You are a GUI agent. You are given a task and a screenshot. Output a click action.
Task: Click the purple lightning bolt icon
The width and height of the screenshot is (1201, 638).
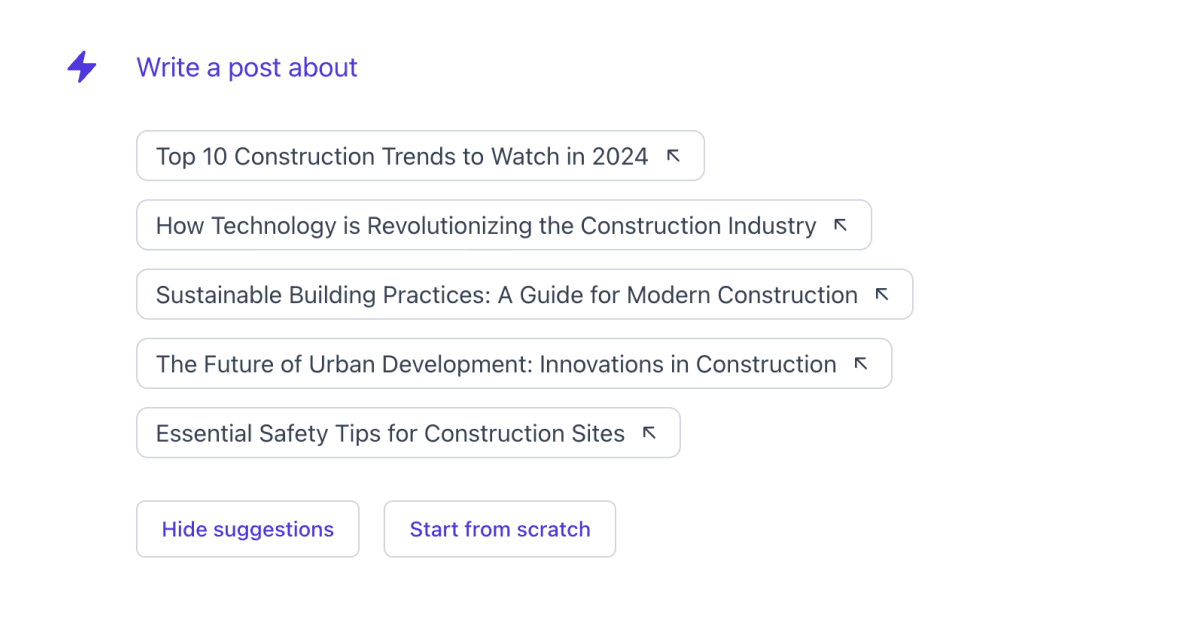point(81,67)
